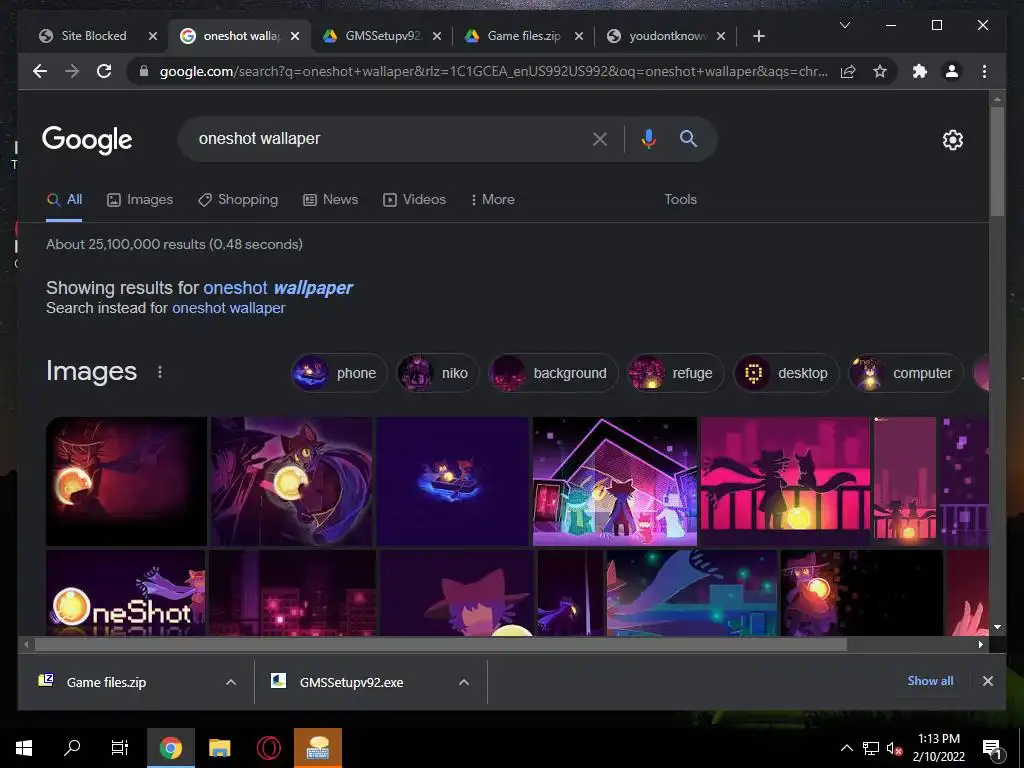Click the horizontal scrollbar right arrow
Viewport: 1024px width, 768px height.
coord(981,645)
